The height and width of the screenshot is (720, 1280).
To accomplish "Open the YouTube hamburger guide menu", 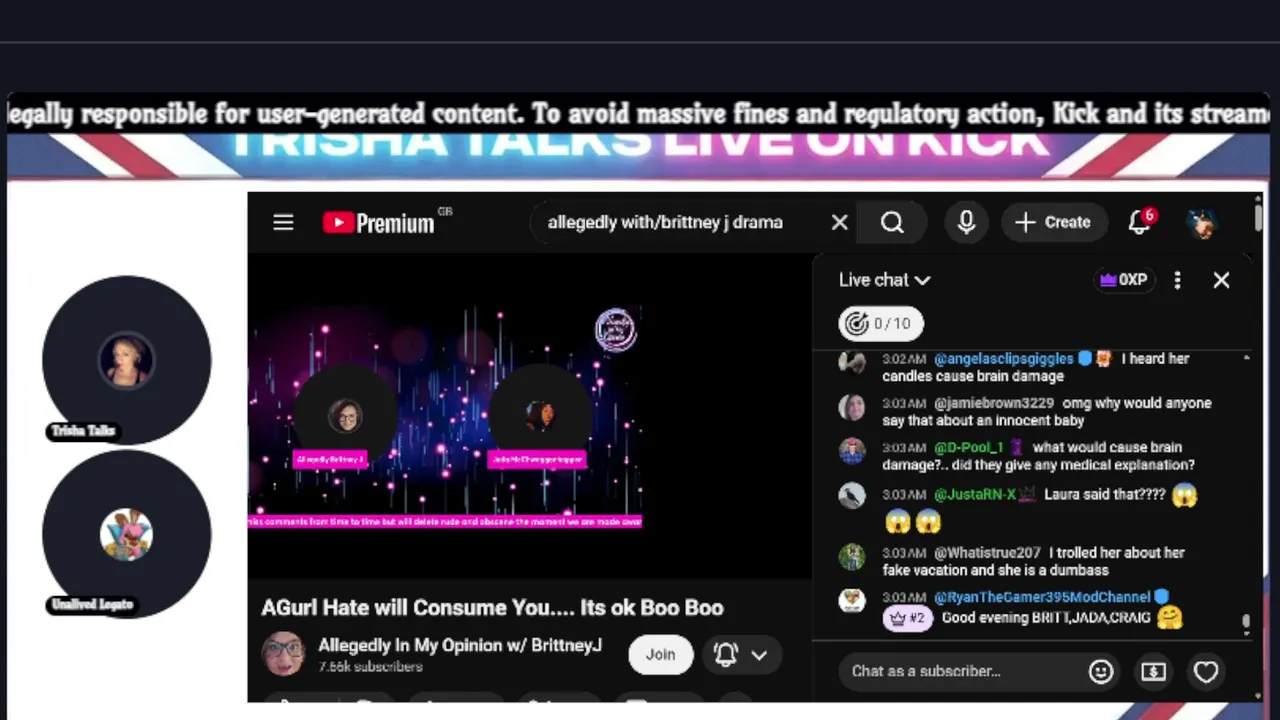I will click(x=283, y=222).
